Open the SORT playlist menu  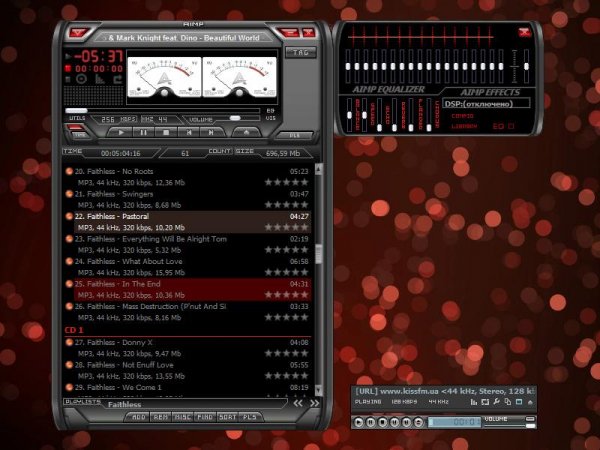pos(227,417)
